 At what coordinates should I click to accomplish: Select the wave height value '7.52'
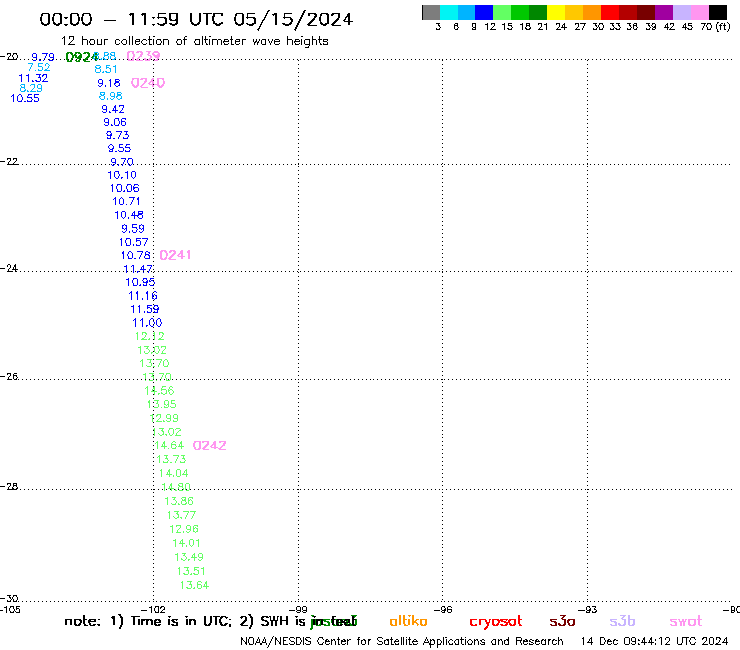pos(39,68)
